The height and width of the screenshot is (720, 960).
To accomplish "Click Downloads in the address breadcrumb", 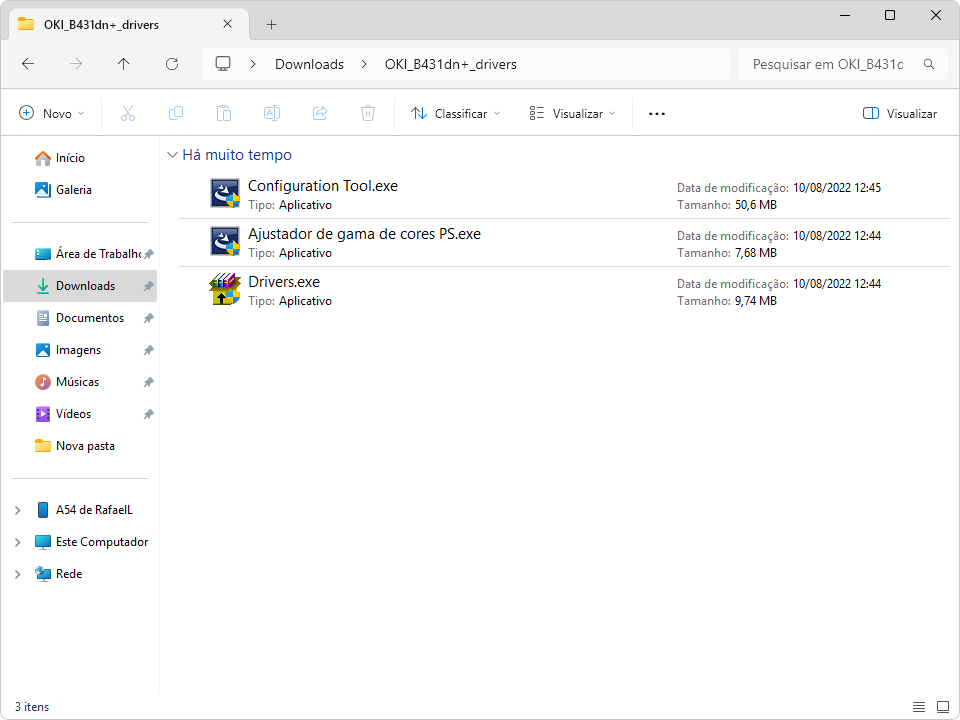I will click(x=309, y=64).
